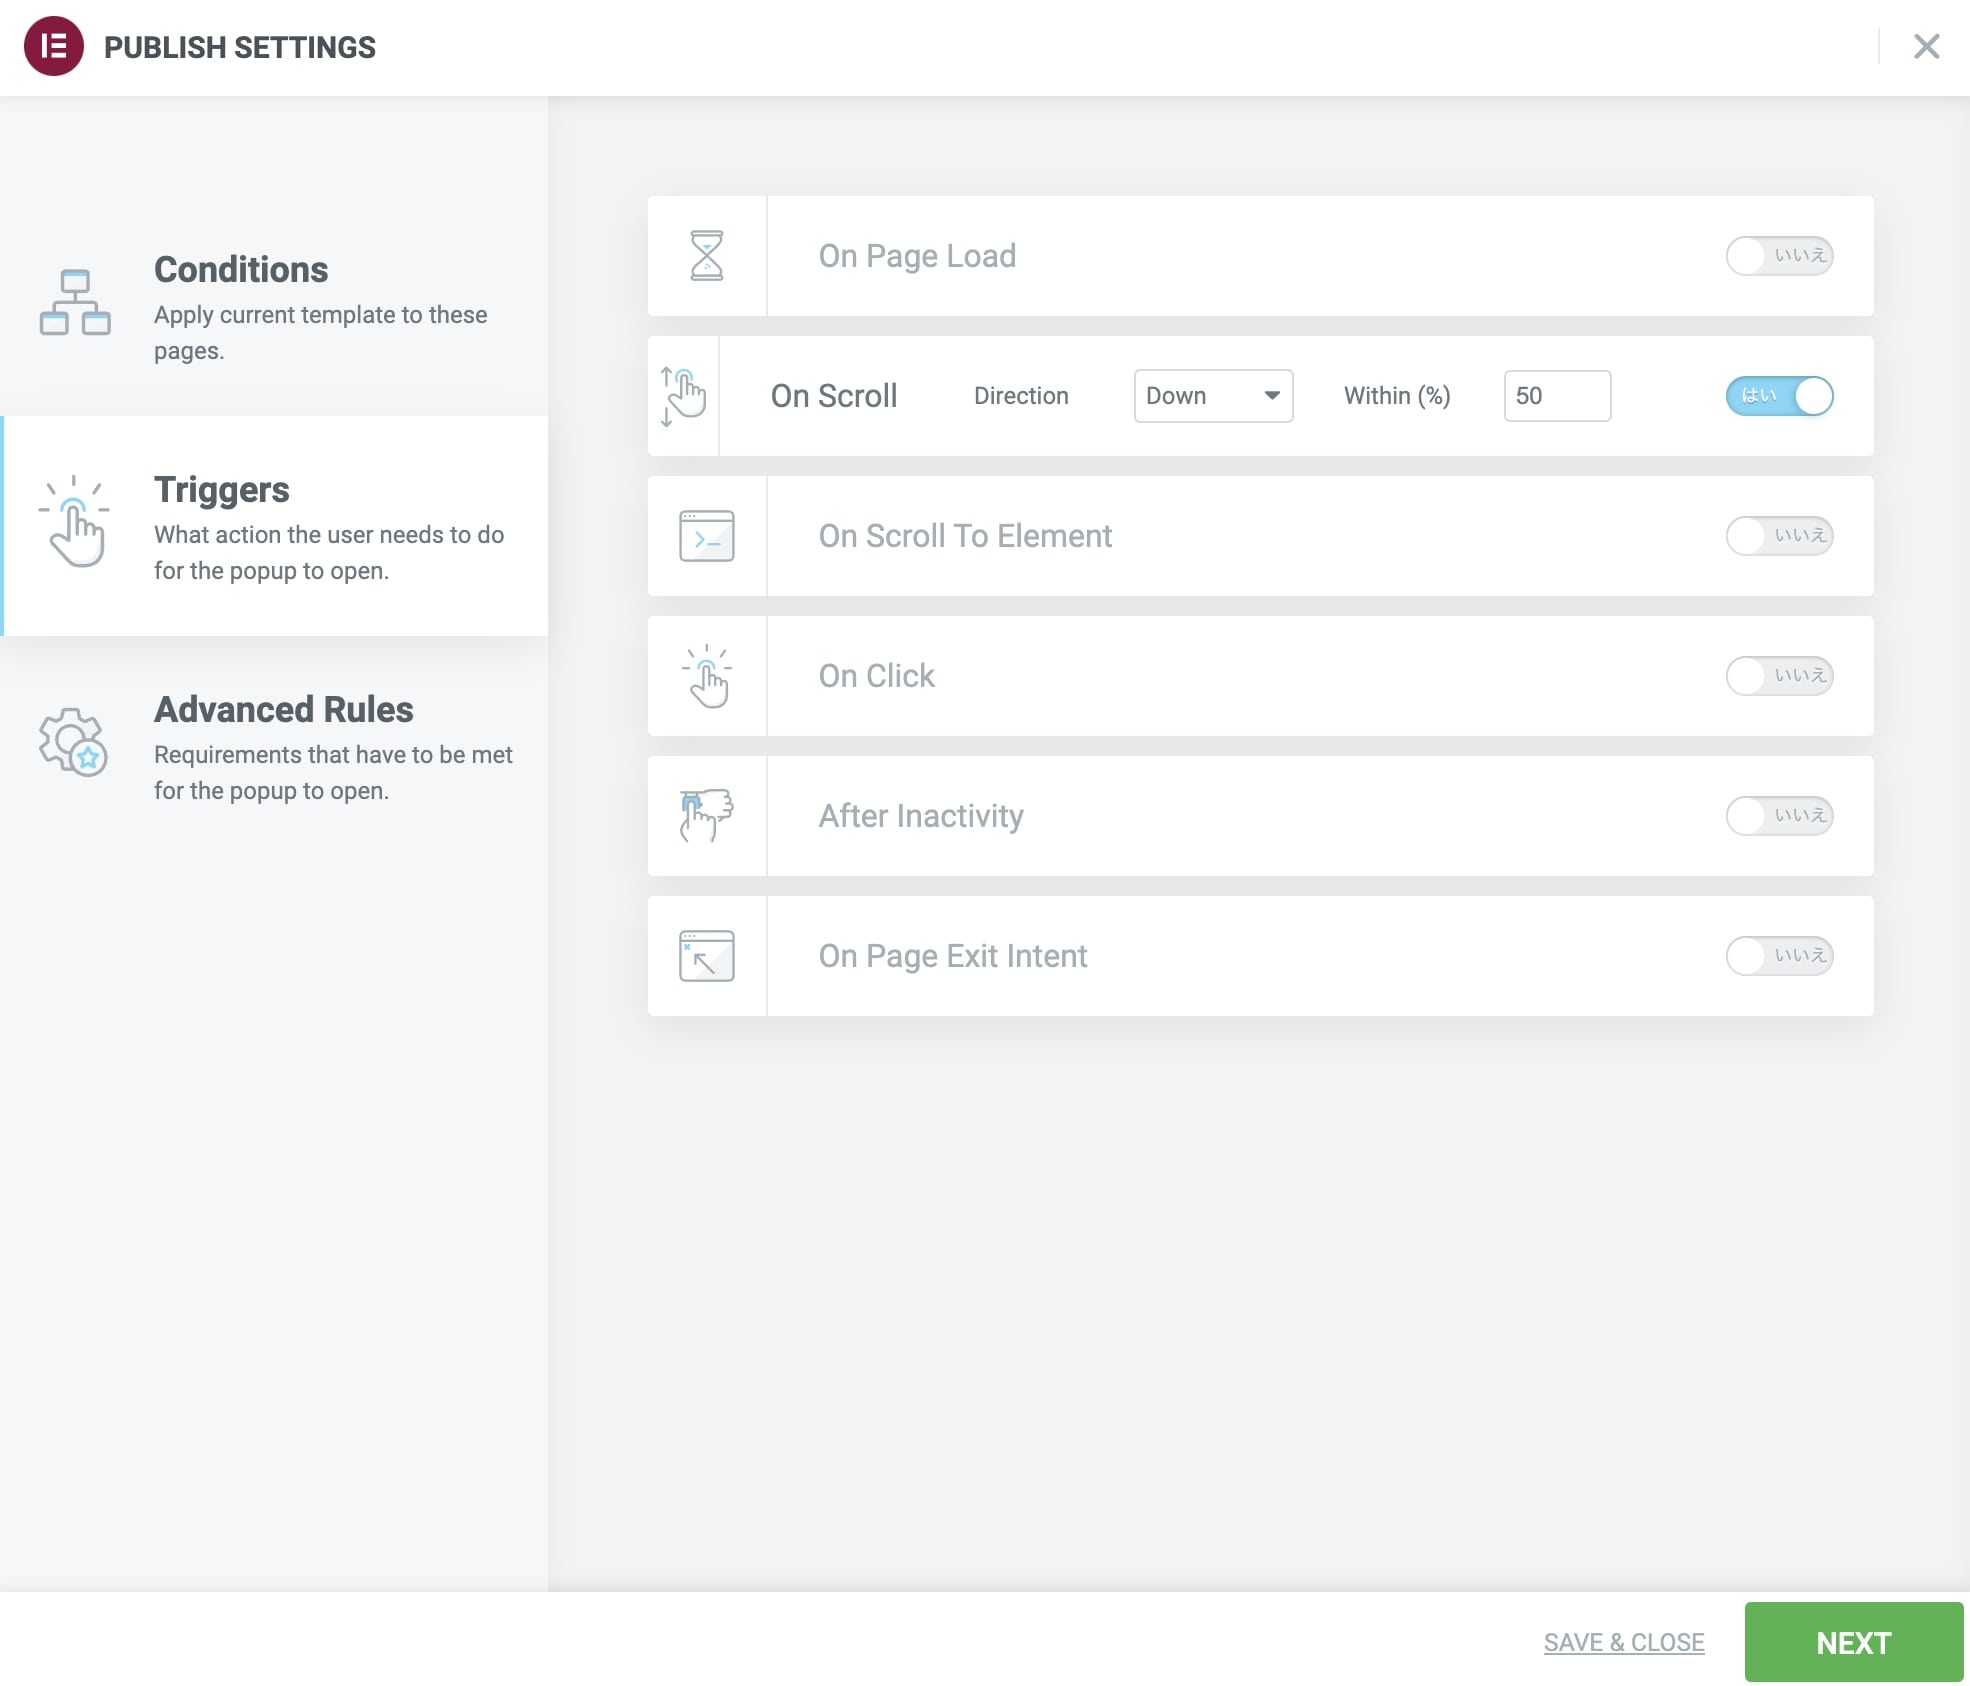Click the After Inactivity hand icon
The image size is (1970, 1686).
706,816
